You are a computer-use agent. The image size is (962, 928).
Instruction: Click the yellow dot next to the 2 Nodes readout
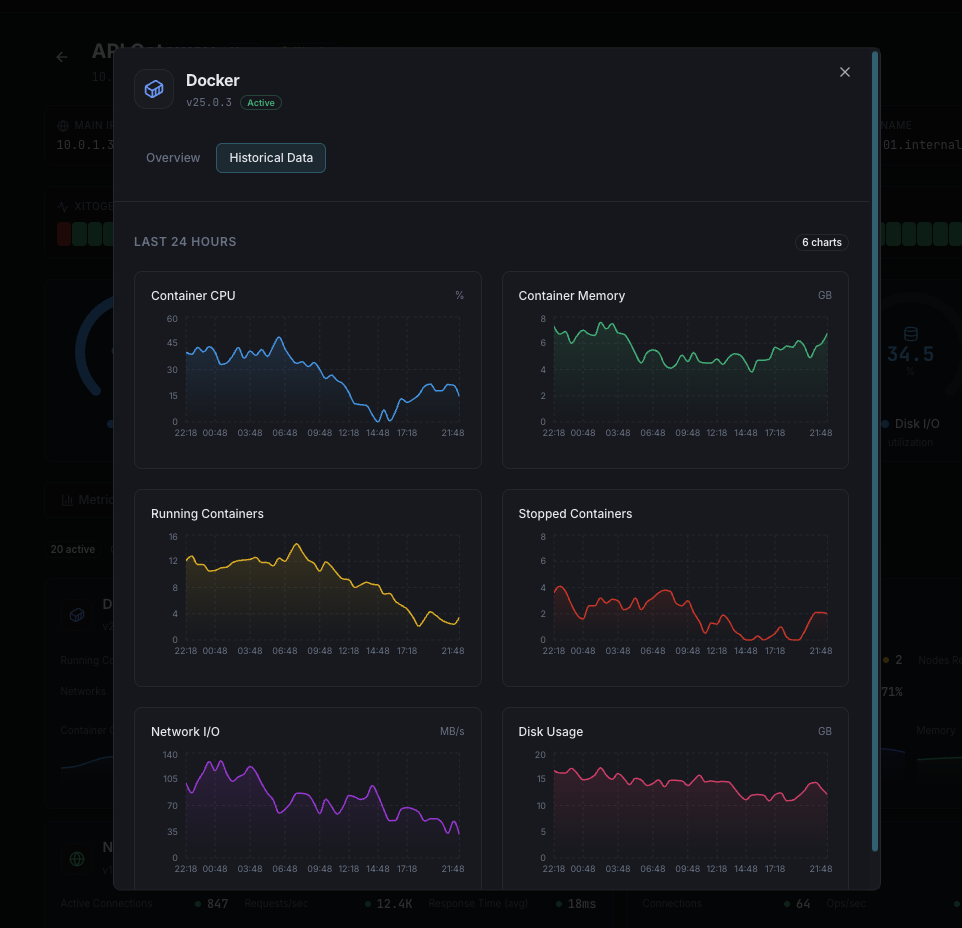pyautogui.click(x=884, y=660)
